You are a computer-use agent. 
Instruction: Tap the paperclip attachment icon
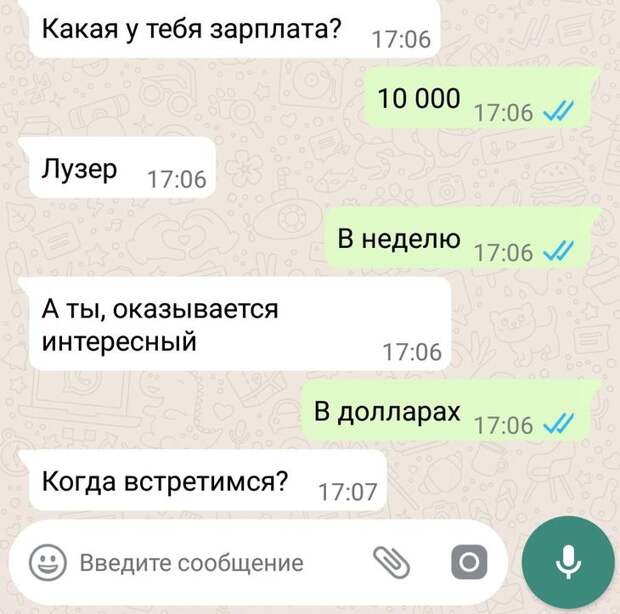391,562
